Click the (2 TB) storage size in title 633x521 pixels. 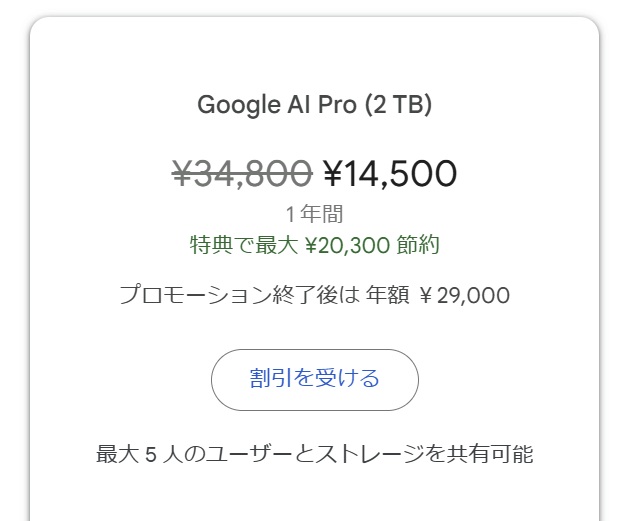pyautogui.click(x=398, y=105)
